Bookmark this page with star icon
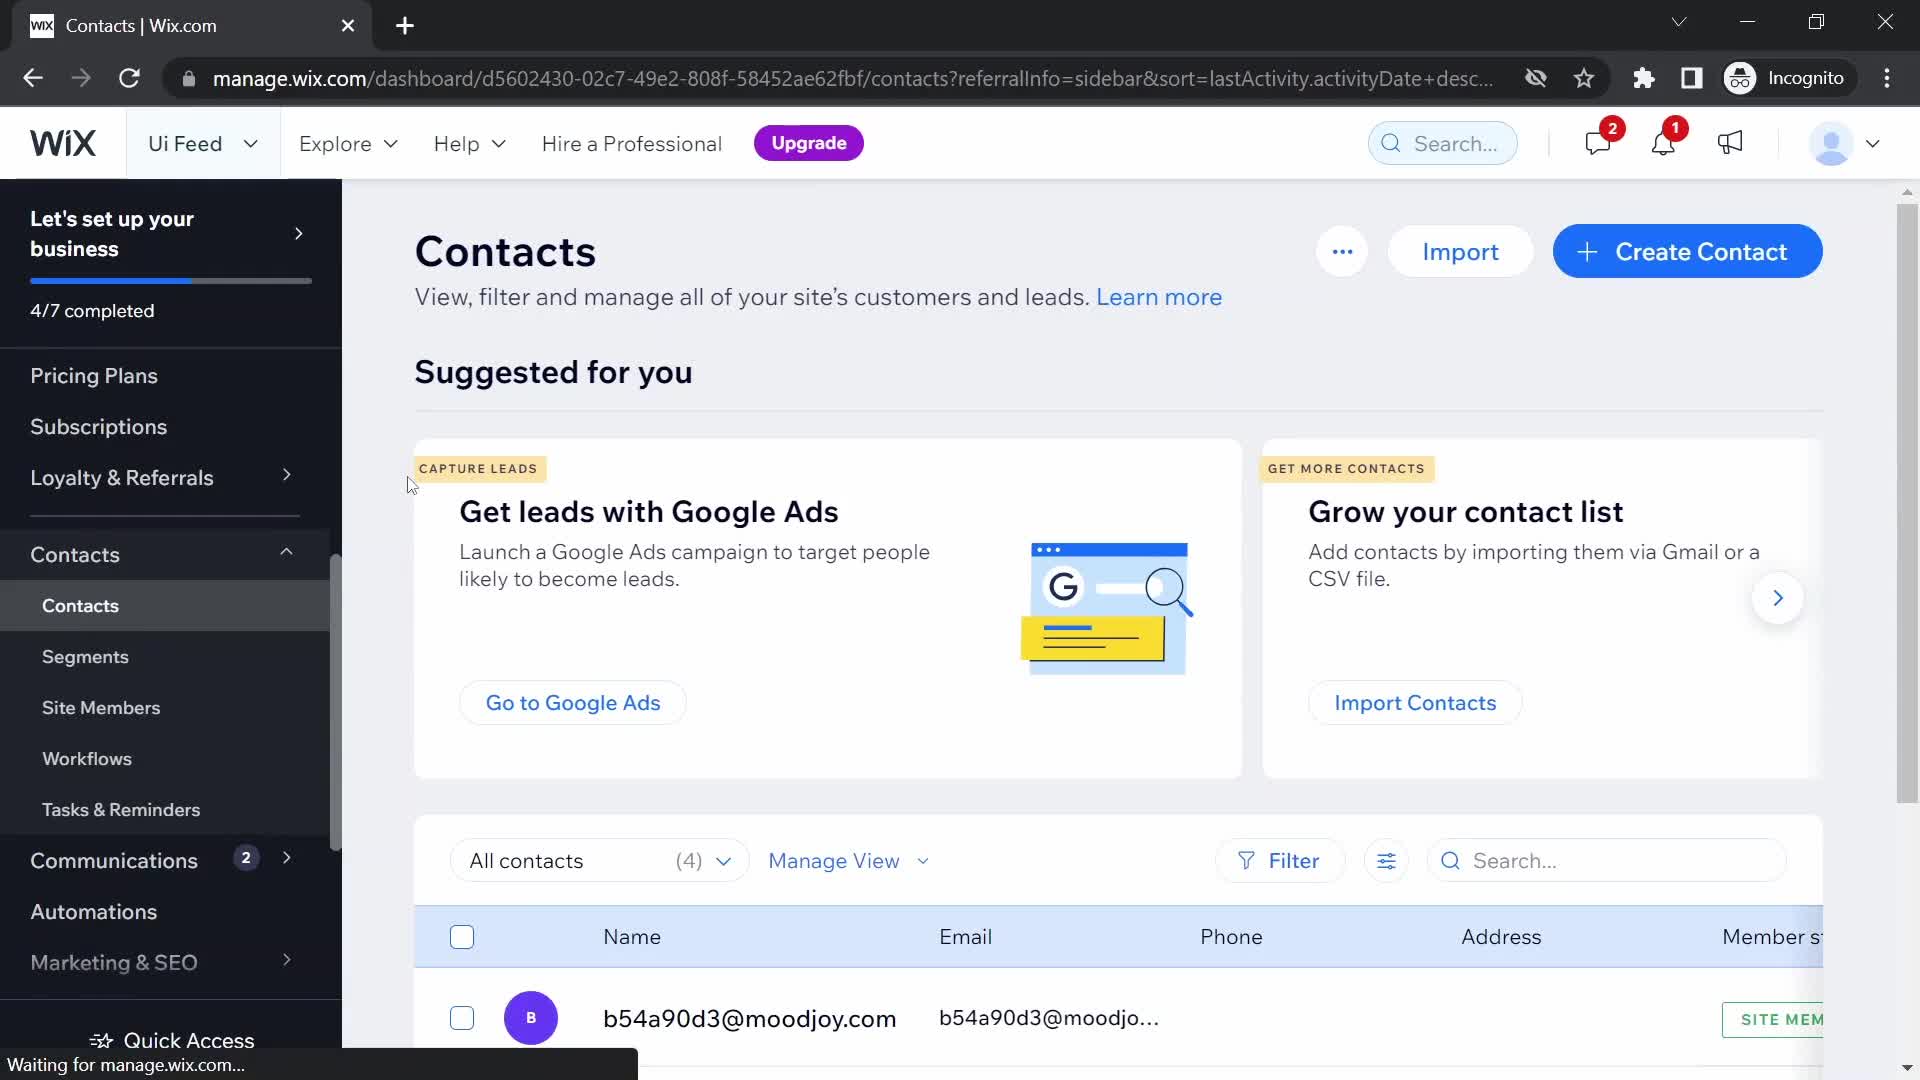Screen dimensions: 1920x1080 pos(1584,78)
